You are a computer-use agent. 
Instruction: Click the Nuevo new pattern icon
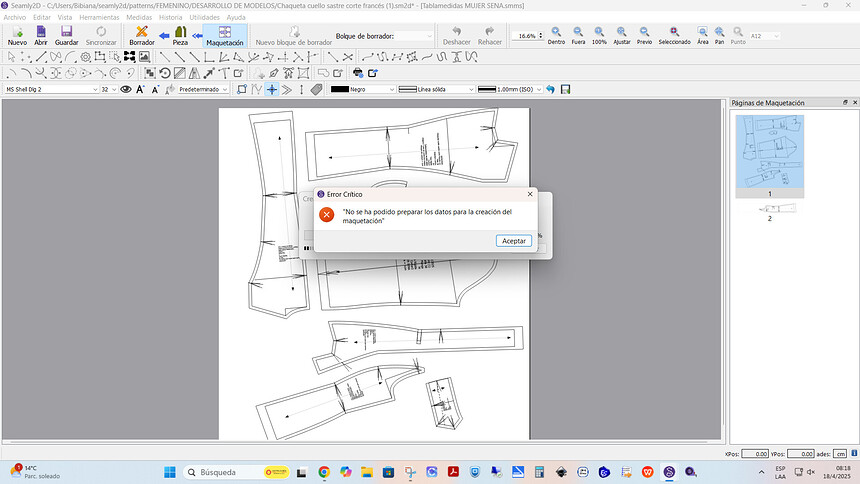click(x=17, y=36)
